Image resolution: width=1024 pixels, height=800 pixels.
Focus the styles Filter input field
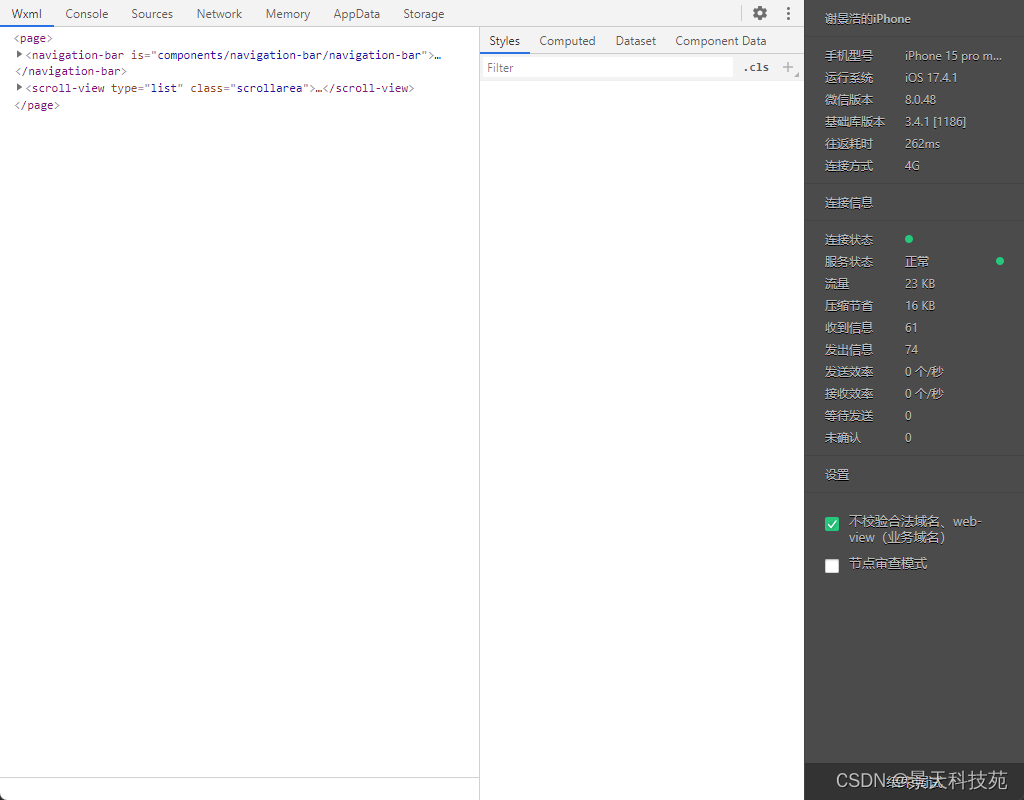(607, 67)
